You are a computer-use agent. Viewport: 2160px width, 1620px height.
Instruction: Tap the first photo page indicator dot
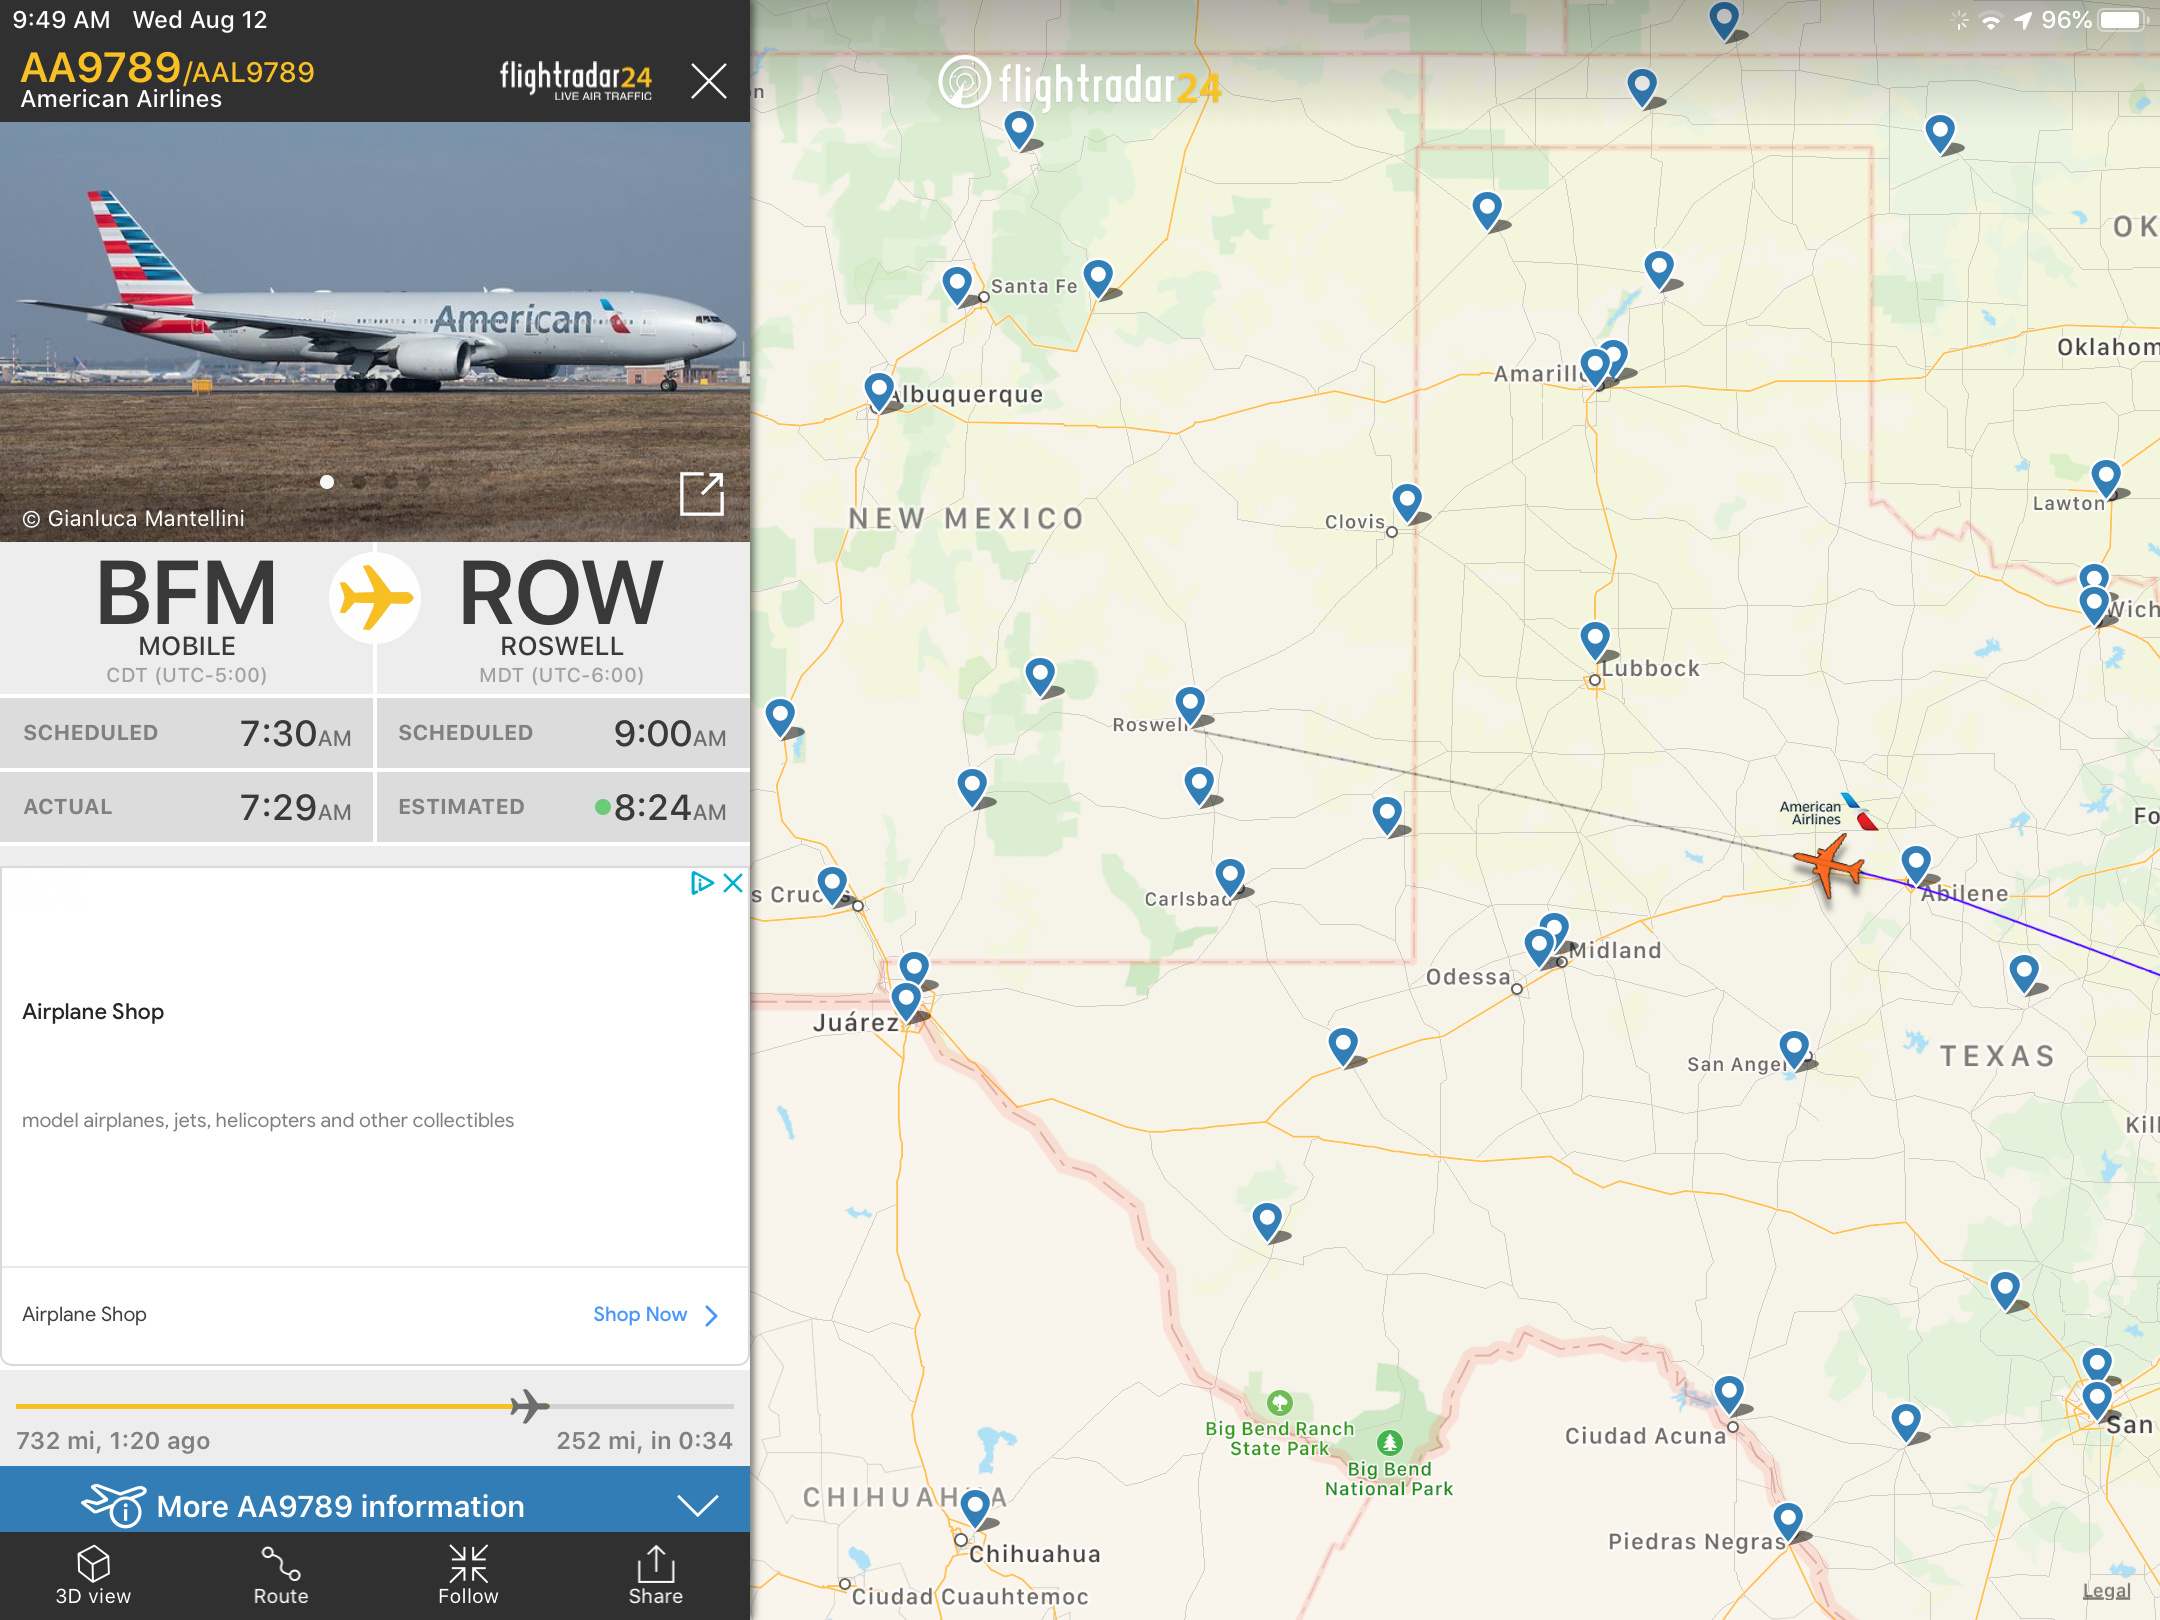327,482
